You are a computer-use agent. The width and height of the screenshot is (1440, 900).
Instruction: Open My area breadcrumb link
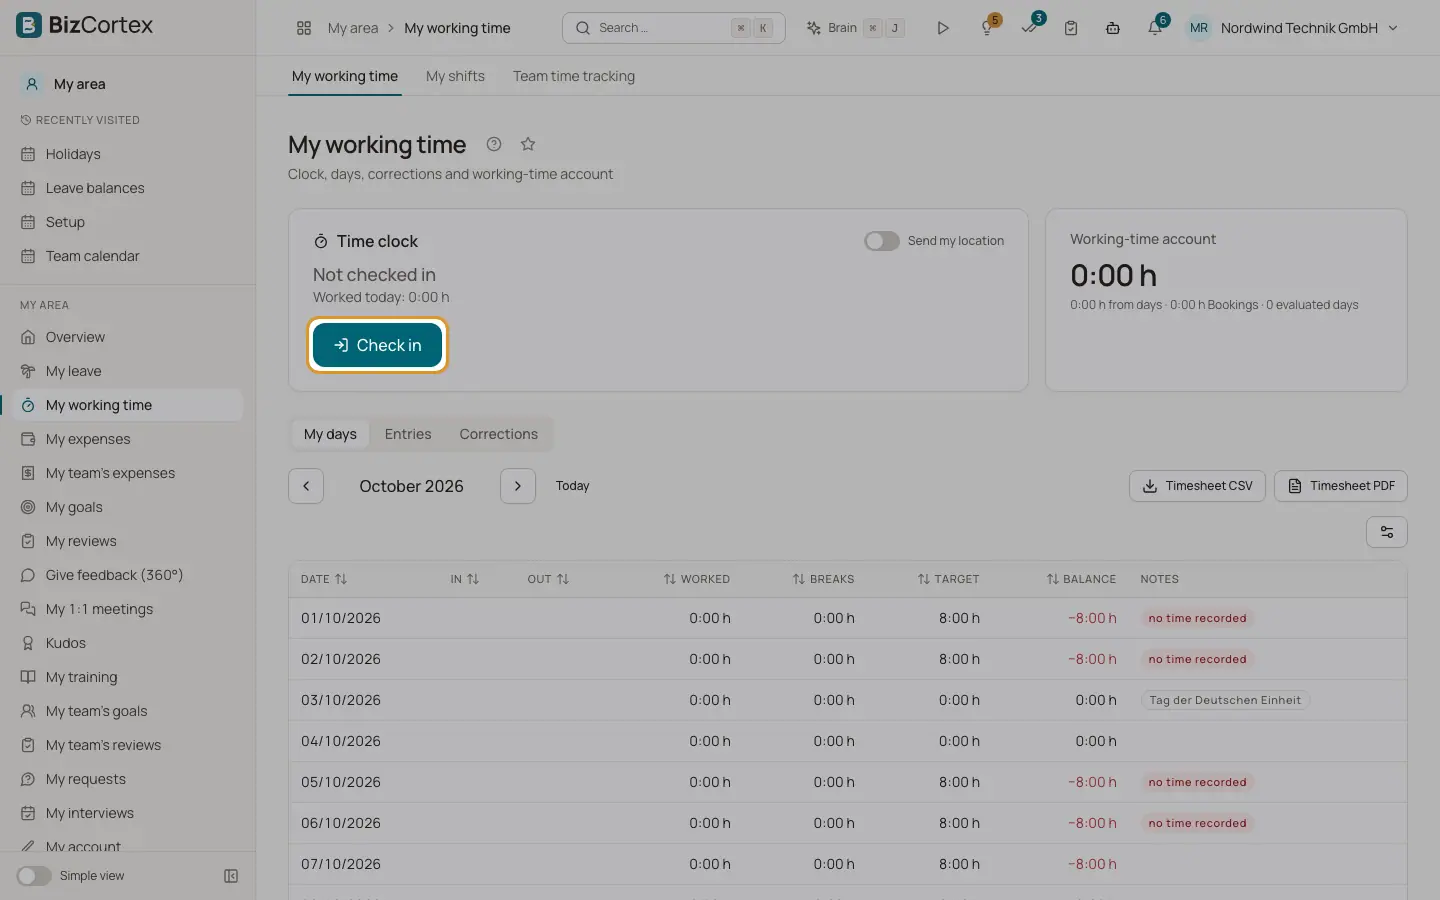pos(353,28)
